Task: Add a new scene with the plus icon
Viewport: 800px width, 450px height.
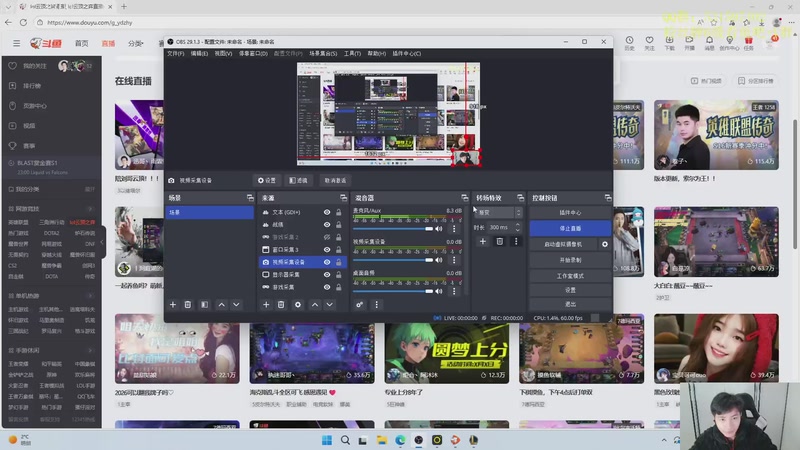Action: click(173, 305)
